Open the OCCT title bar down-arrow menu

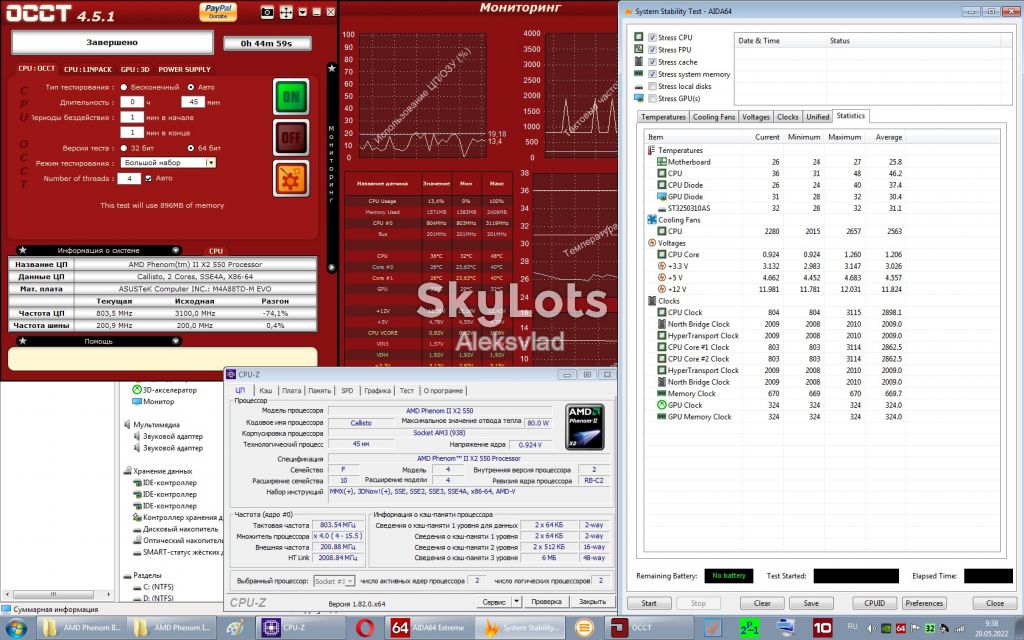[x=302, y=12]
